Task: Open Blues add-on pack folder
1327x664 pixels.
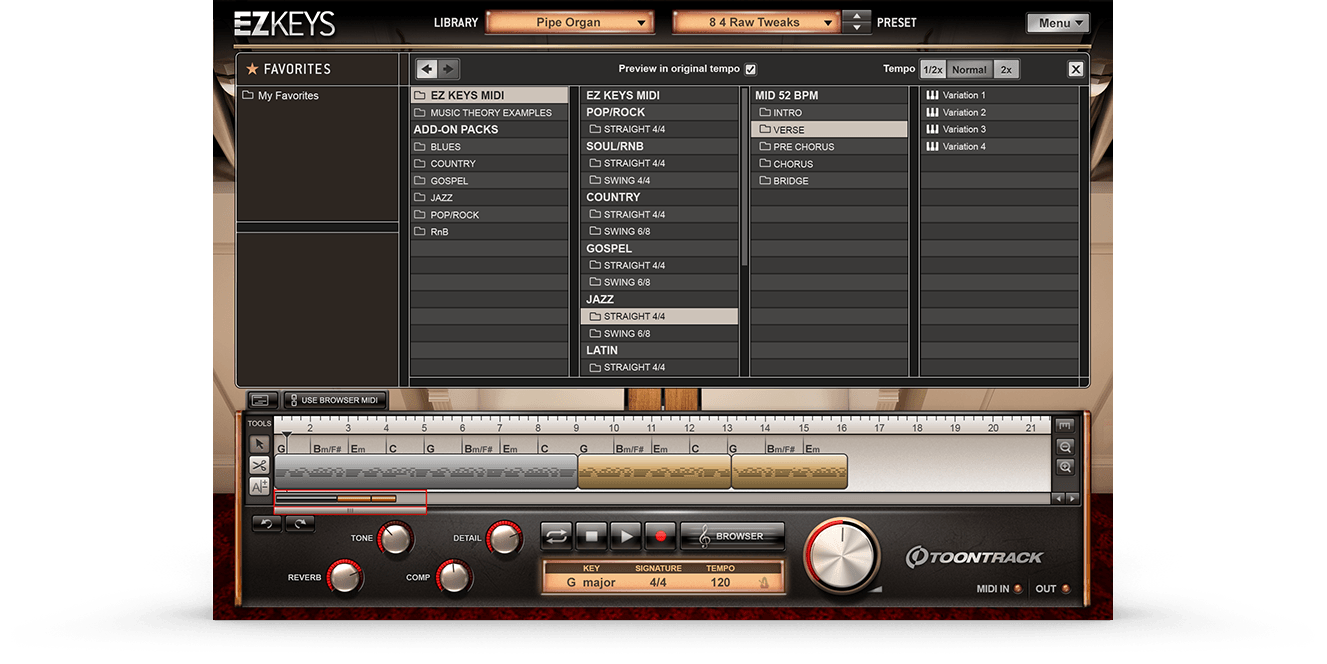Action: (x=489, y=146)
